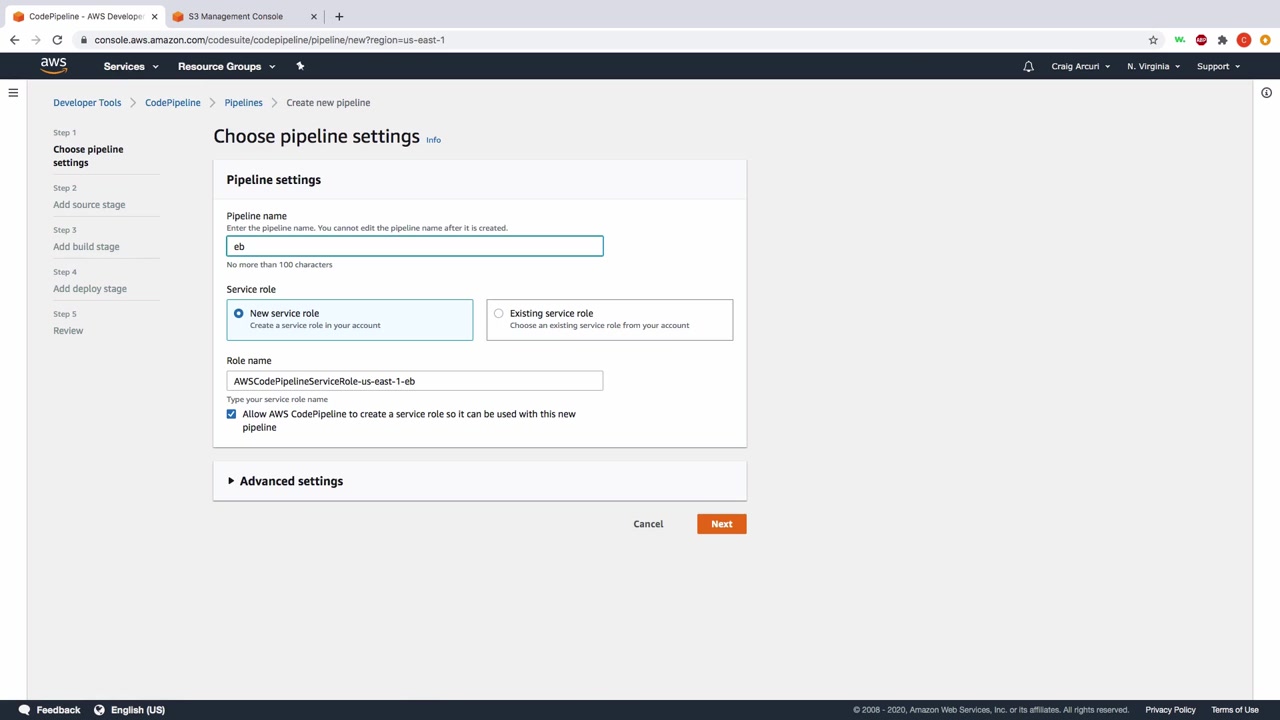Focus the Role name input field
Image resolution: width=1280 pixels, height=720 pixels.
coord(415,381)
